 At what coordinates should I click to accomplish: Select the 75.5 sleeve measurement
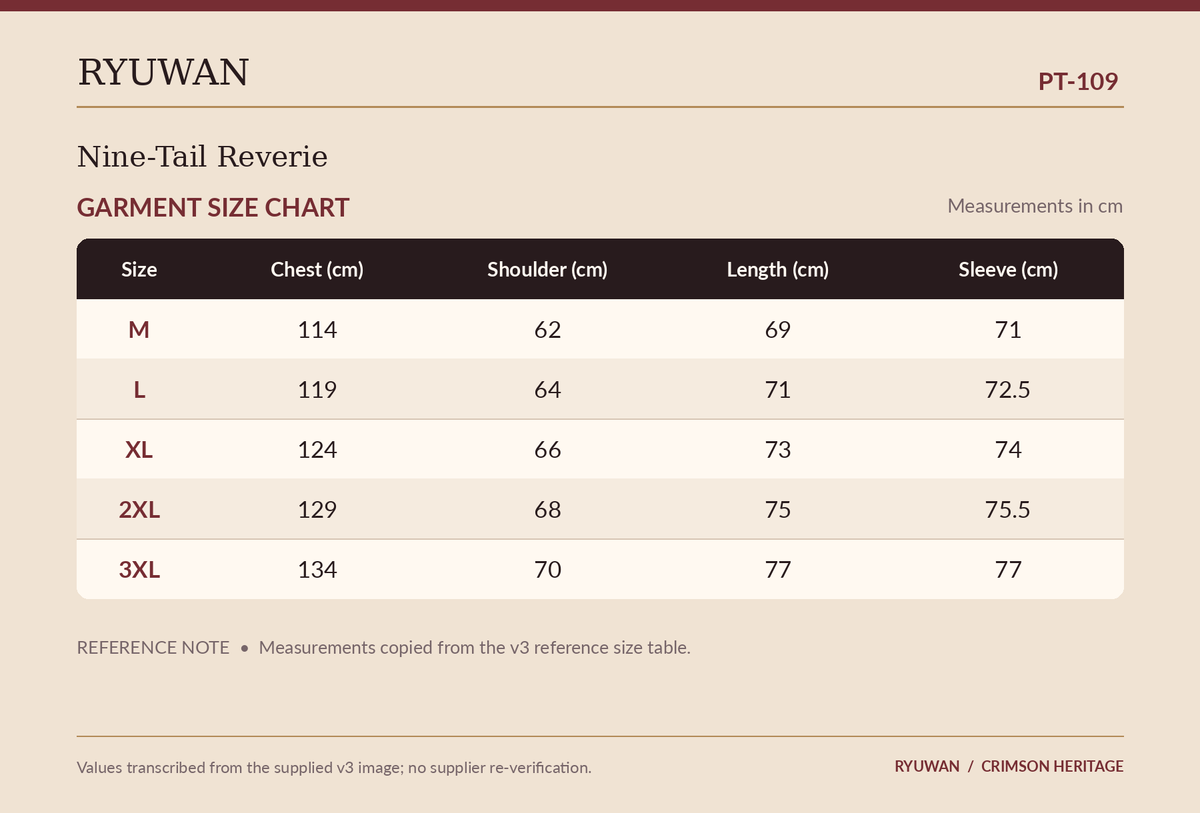coord(1008,509)
